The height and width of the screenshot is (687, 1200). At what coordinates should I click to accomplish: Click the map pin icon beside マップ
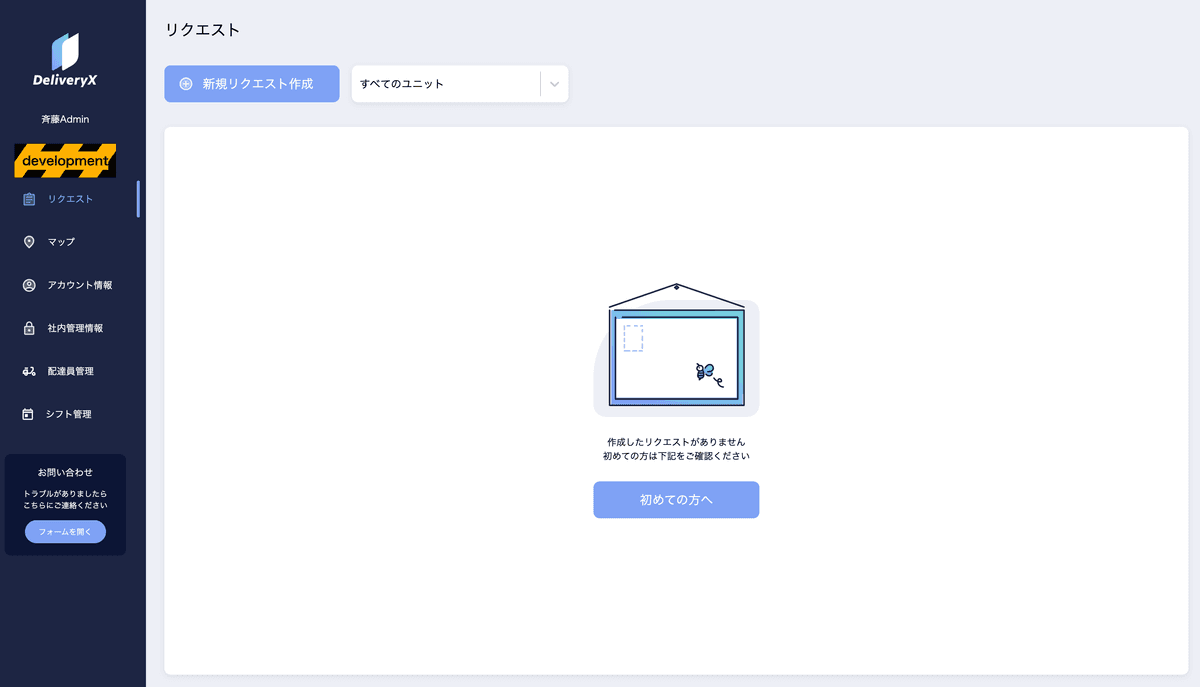click(x=29, y=242)
